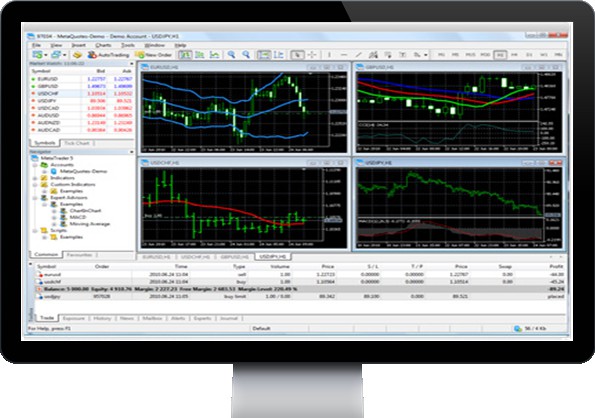Click the connection status icon in status bar
595x418 pixels.
[x=518, y=328]
